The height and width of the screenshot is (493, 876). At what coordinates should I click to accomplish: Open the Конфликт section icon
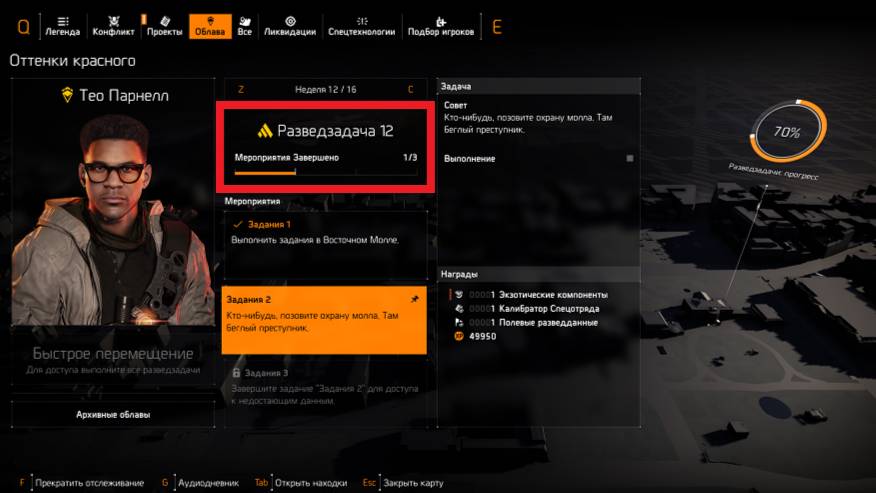pyautogui.click(x=113, y=21)
